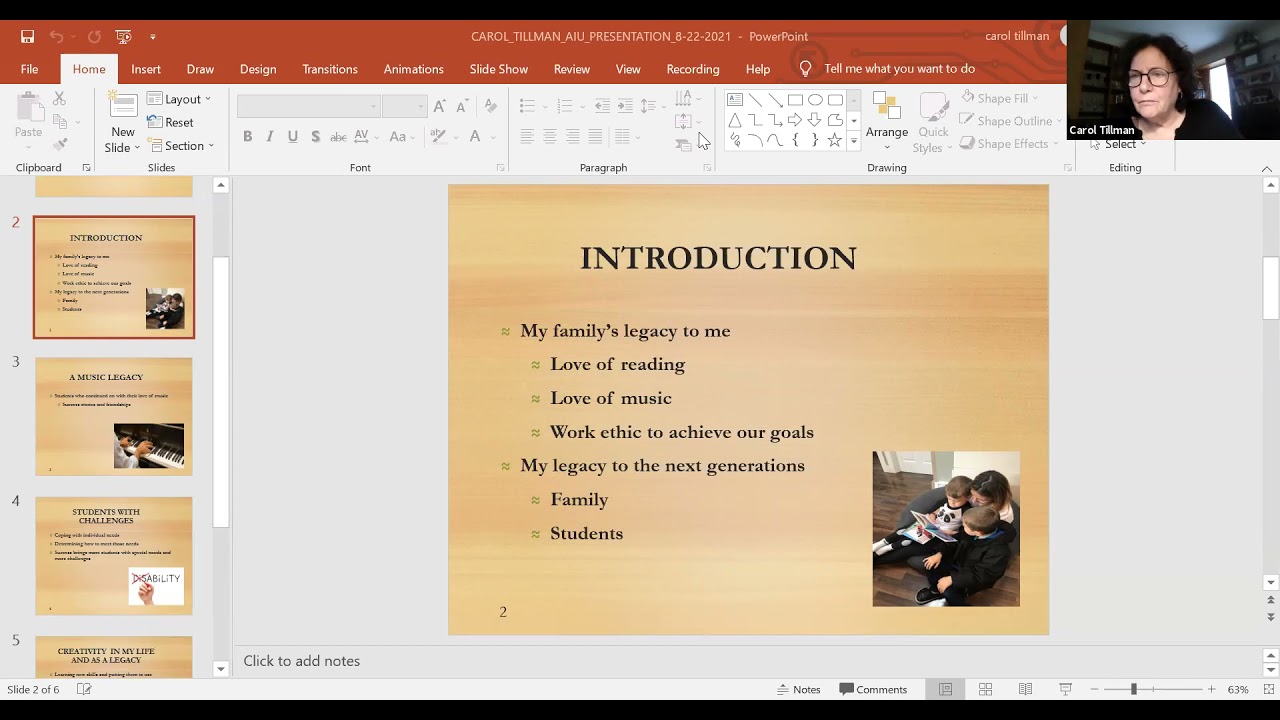Click the lightbulb Tell me icon
Image resolution: width=1280 pixels, height=720 pixels.
point(805,69)
